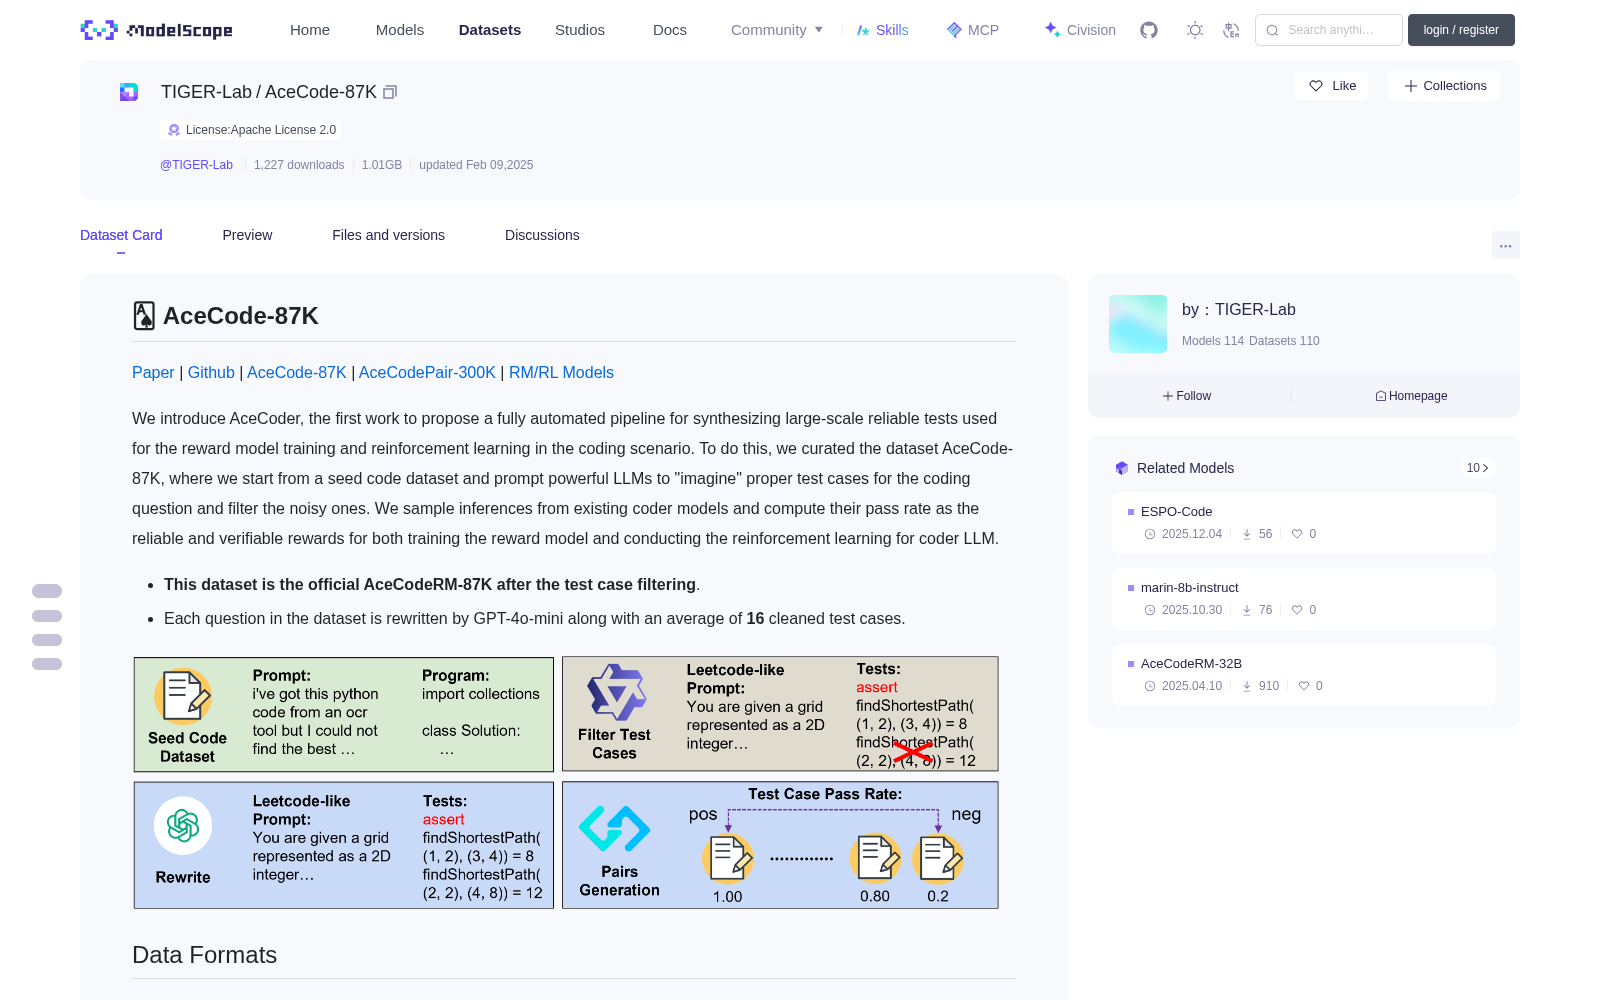Screen dimensions: 1600x1000
Task: Open the Paper link
Action: [x=153, y=372]
